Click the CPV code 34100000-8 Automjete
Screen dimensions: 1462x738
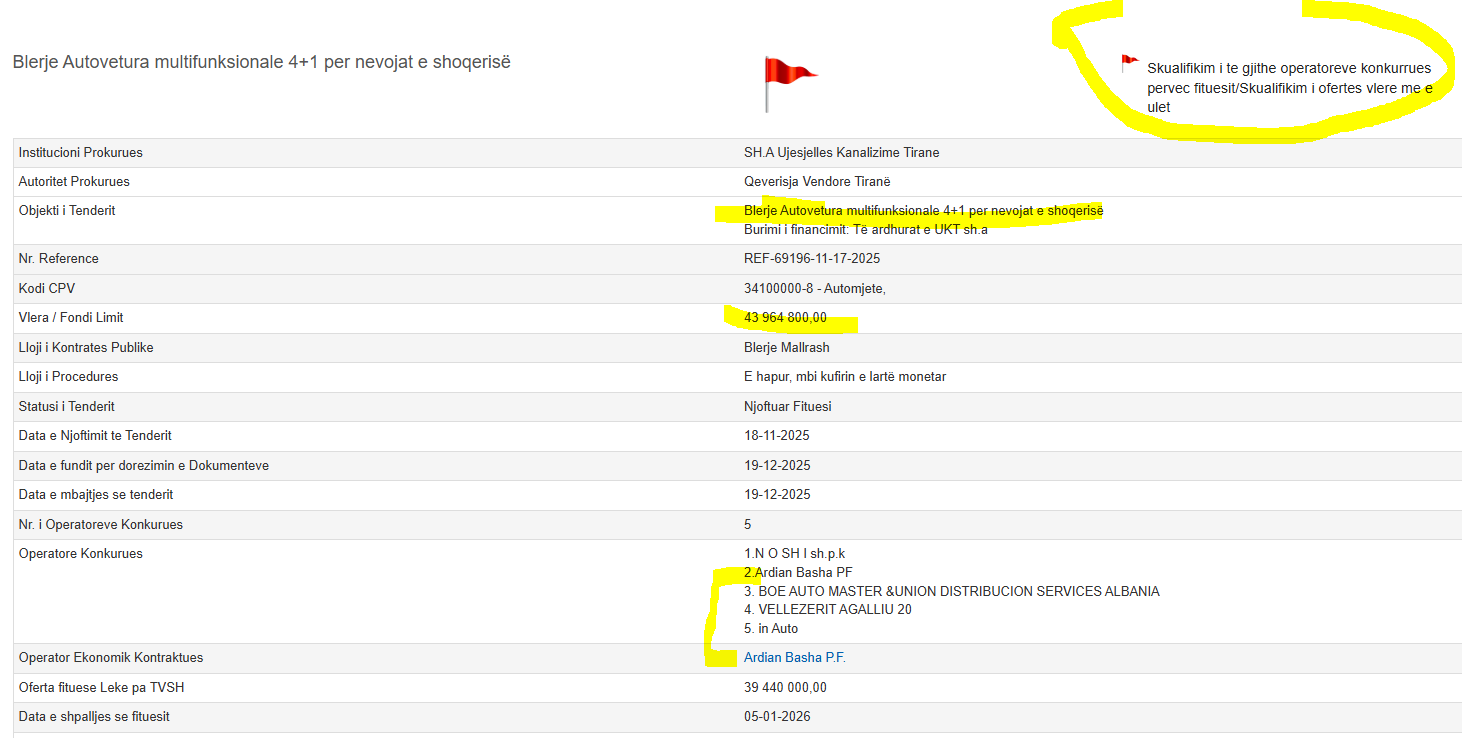[814, 289]
